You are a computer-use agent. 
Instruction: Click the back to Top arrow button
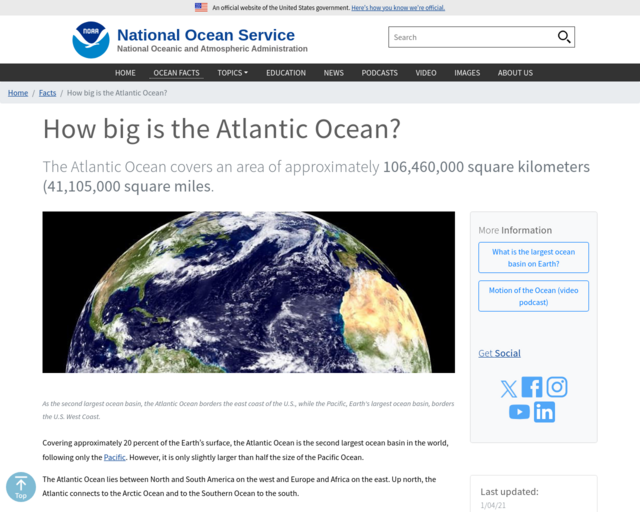(x=21, y=487)
